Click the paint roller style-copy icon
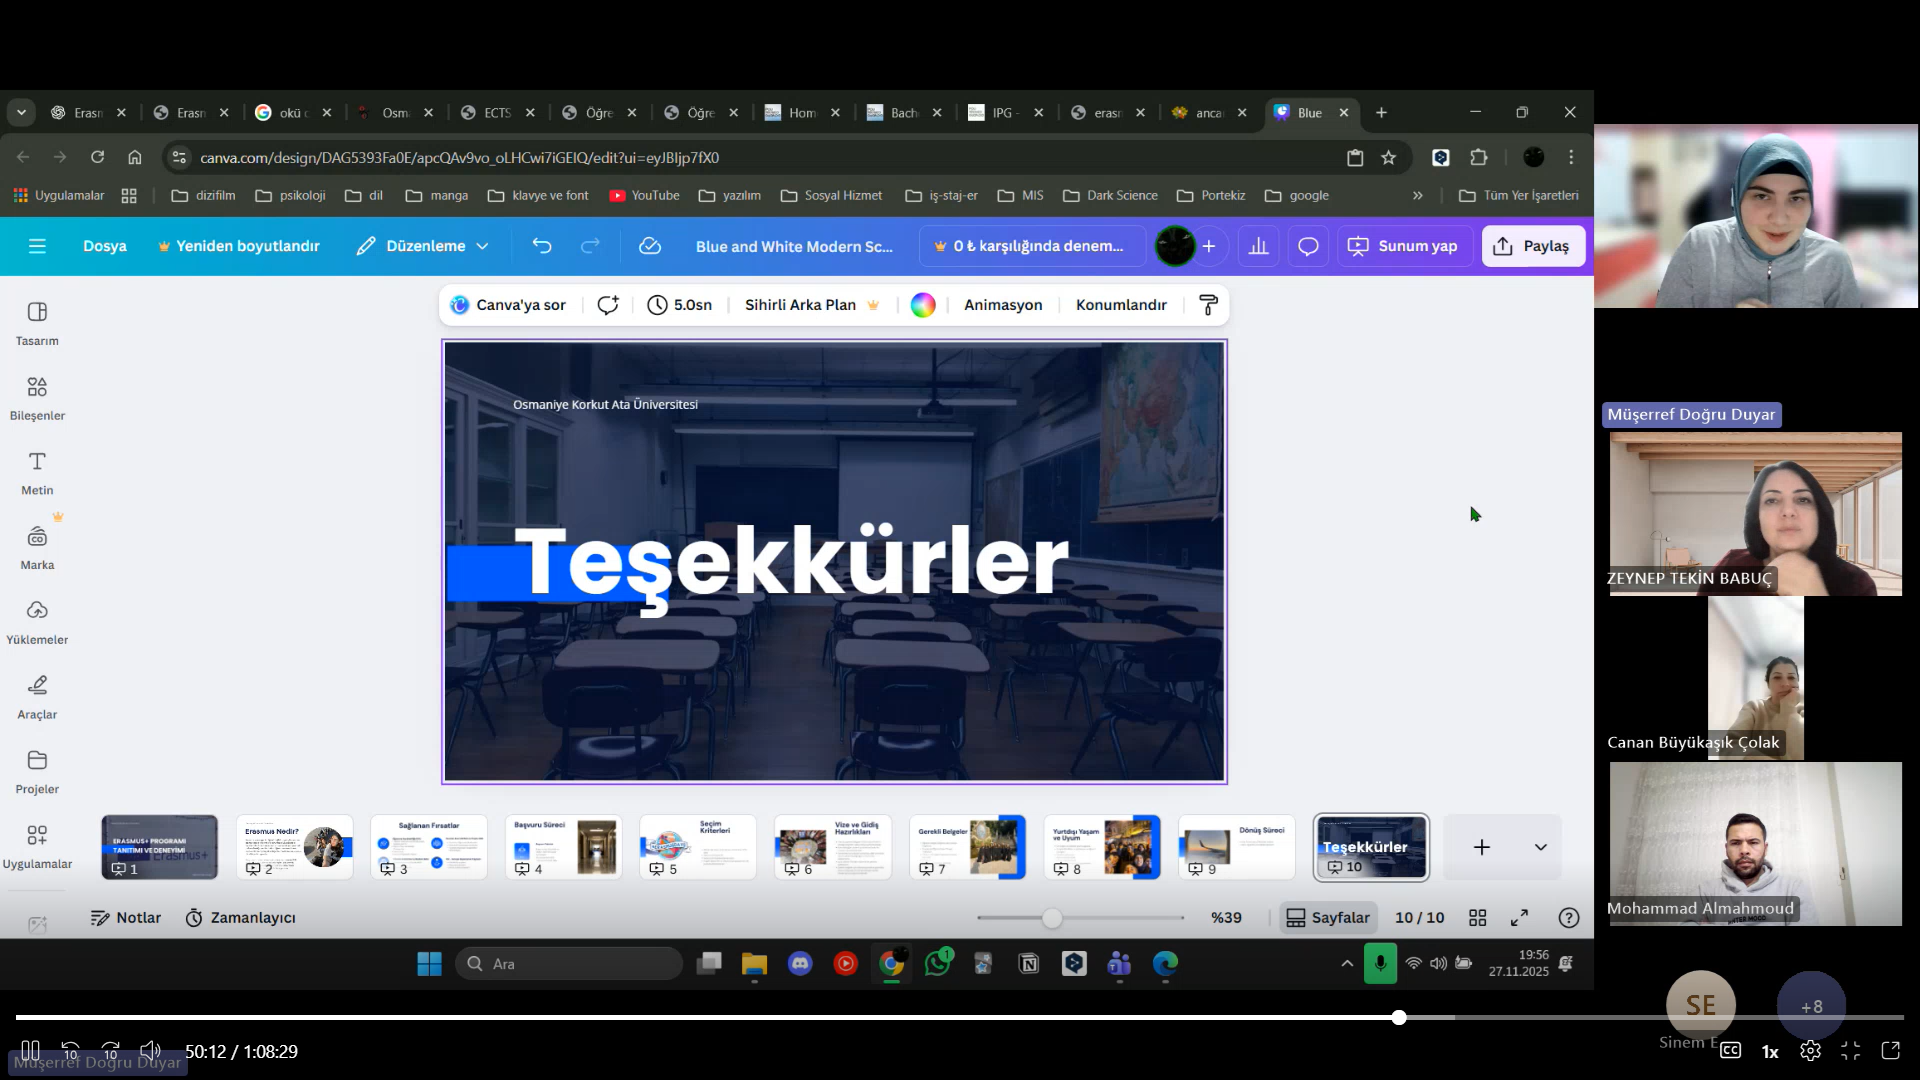1920x1080 pixels. click(x=1208, y=305)
